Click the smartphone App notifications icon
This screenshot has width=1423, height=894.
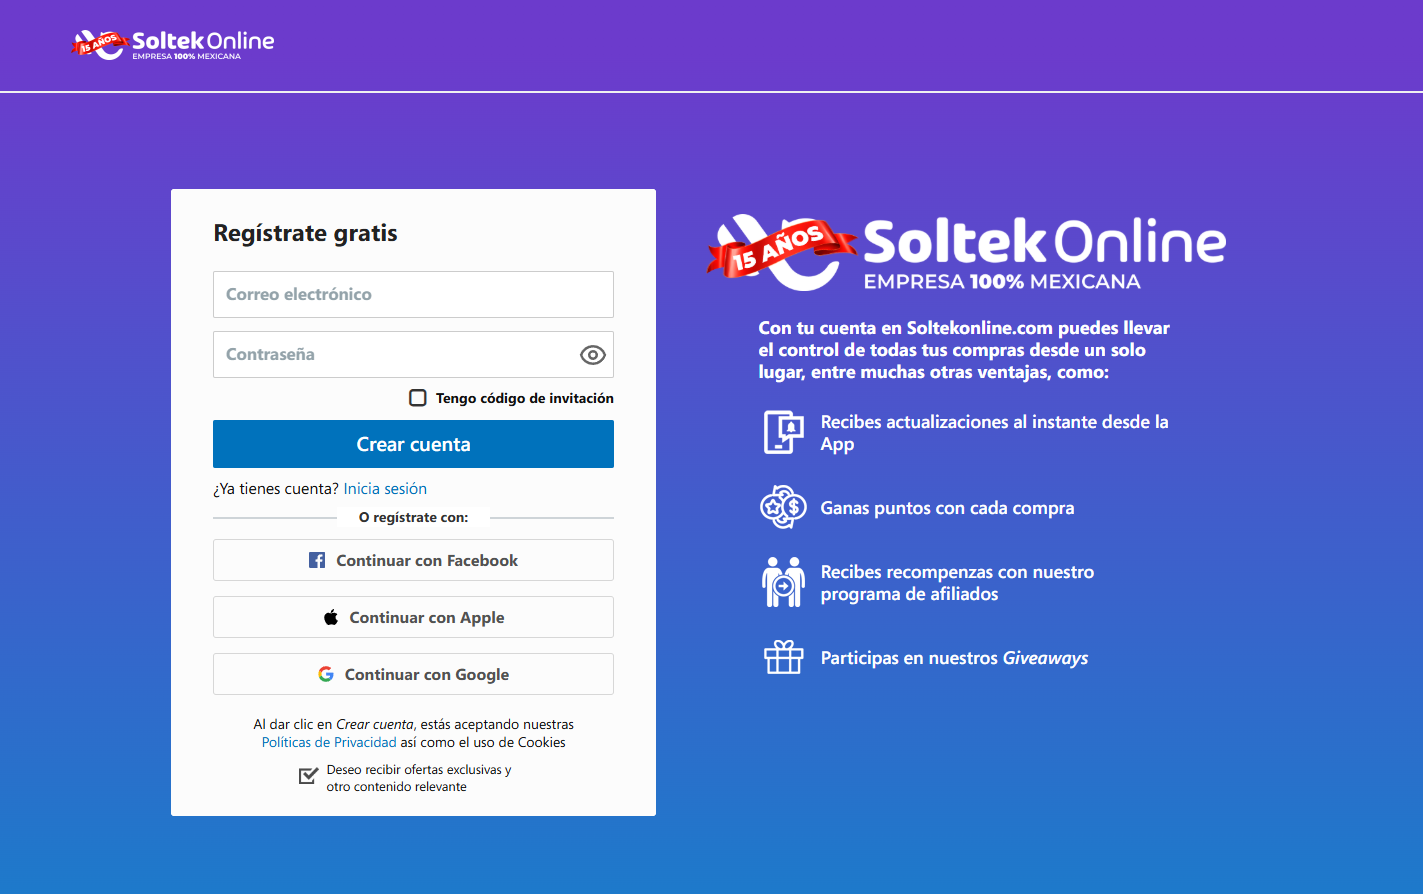click(784, 432)
